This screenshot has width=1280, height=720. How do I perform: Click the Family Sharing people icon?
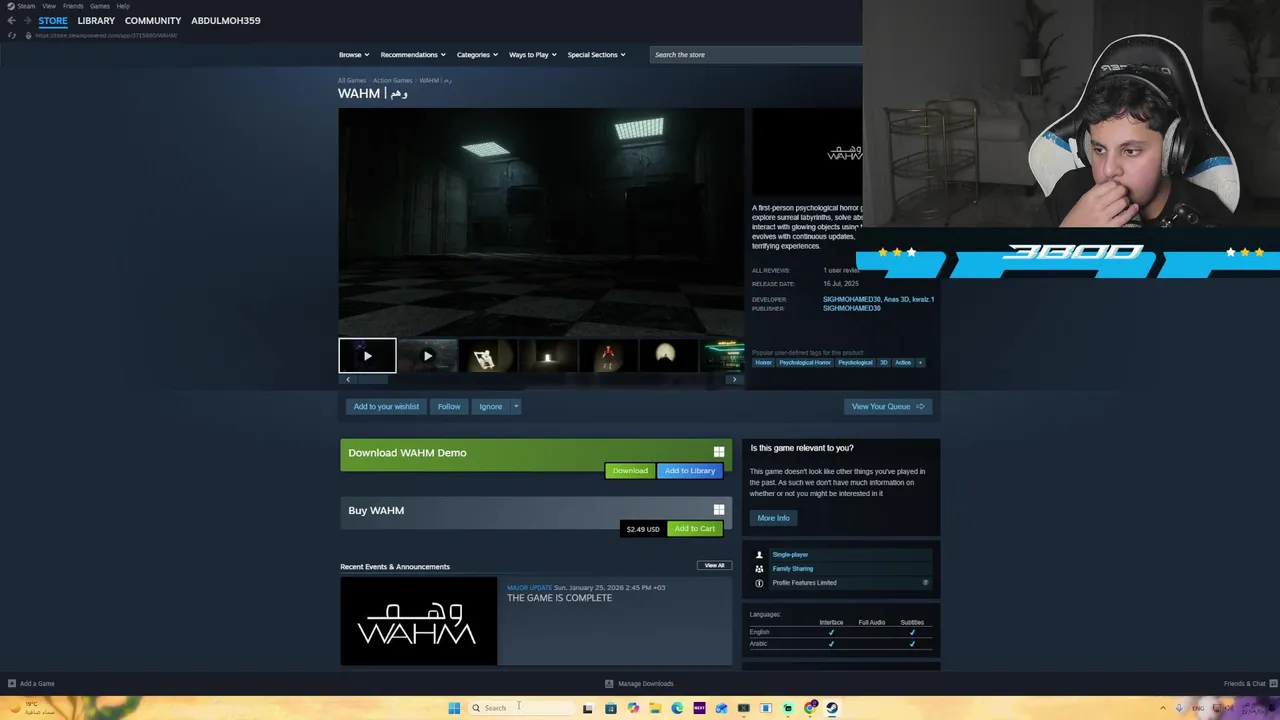[x=759, y=569]
